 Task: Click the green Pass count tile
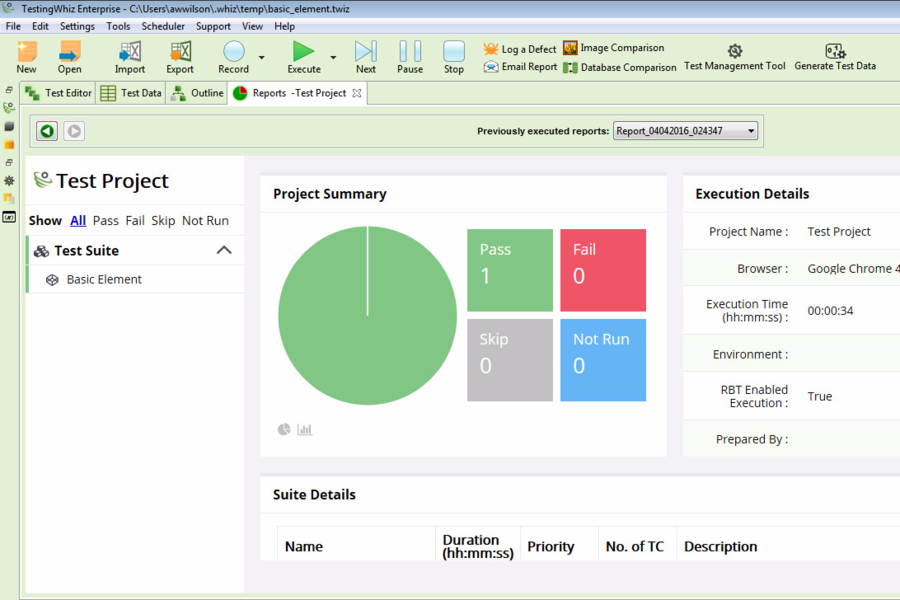pyautogui.click(x=510, y=270)
